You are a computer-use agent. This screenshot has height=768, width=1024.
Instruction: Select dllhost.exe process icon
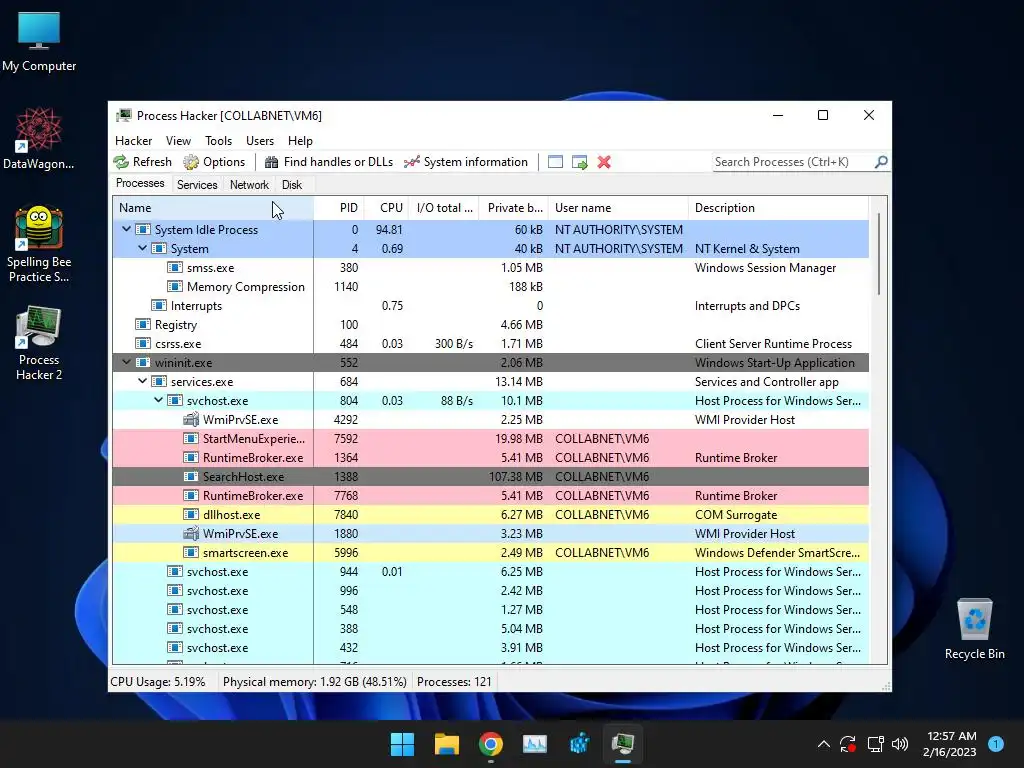(x=191, y=514)
